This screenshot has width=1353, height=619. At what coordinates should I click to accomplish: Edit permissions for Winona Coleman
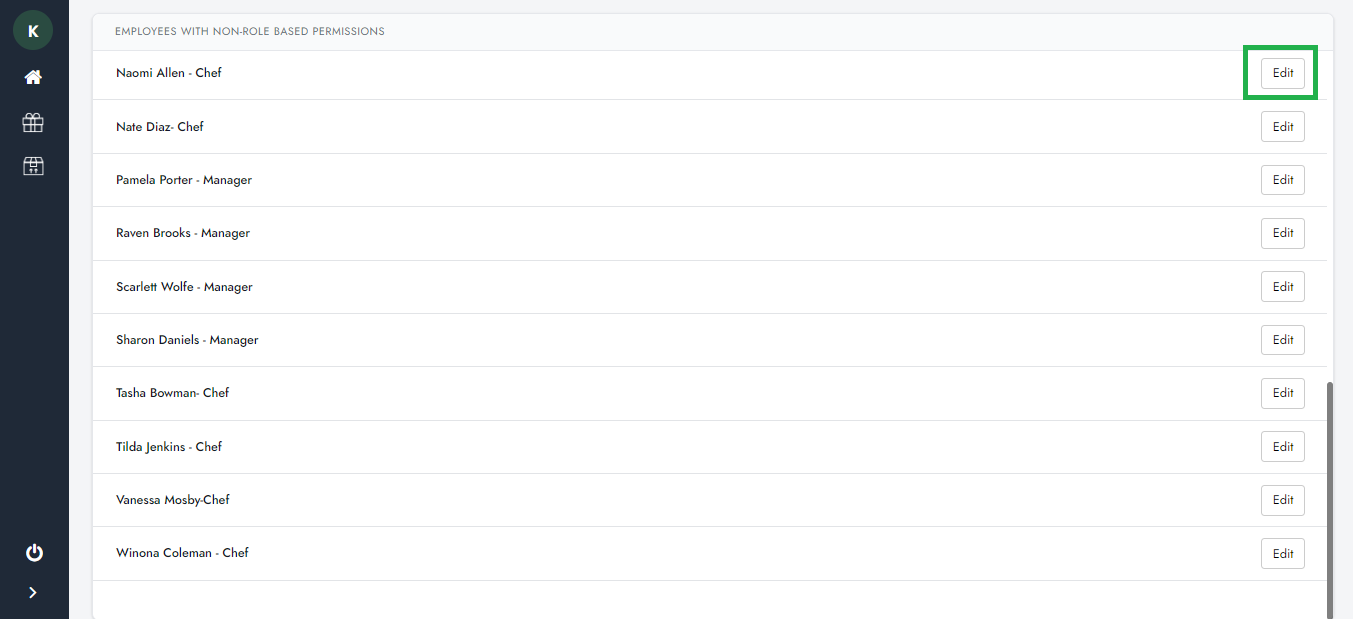(1282, 553)
